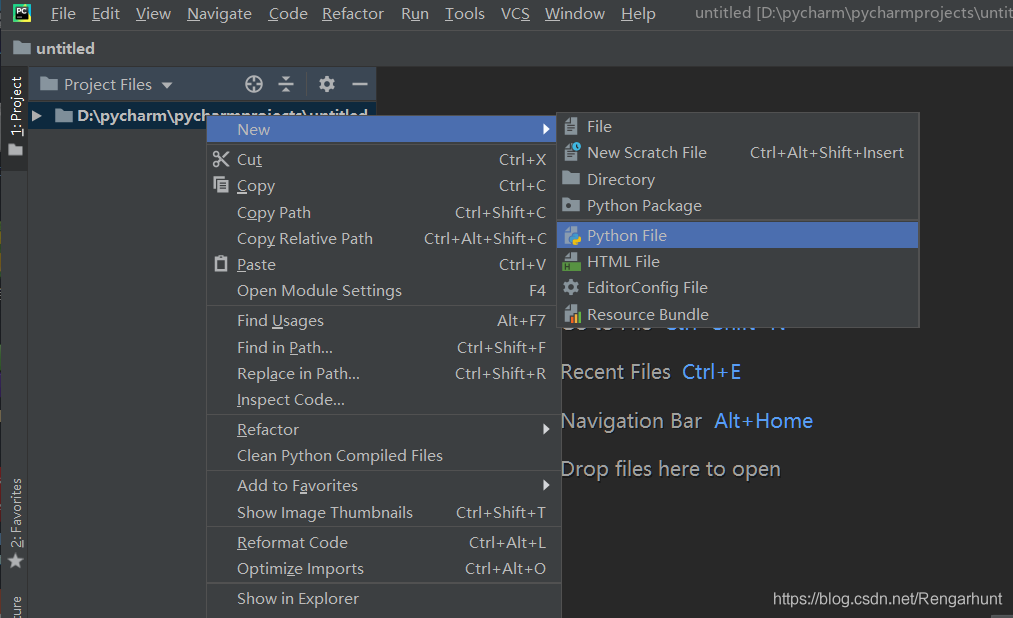This screenshot has width=1013, height=618.
Task: Click the untitled breadcrumb in navigation bar
Action: click(64, 48)
